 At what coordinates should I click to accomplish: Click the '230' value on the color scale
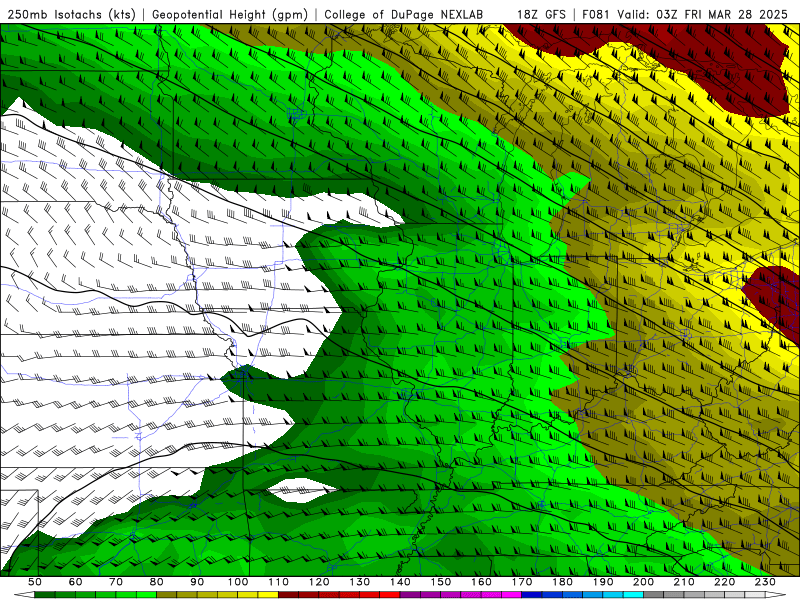(x=765, y=582)
